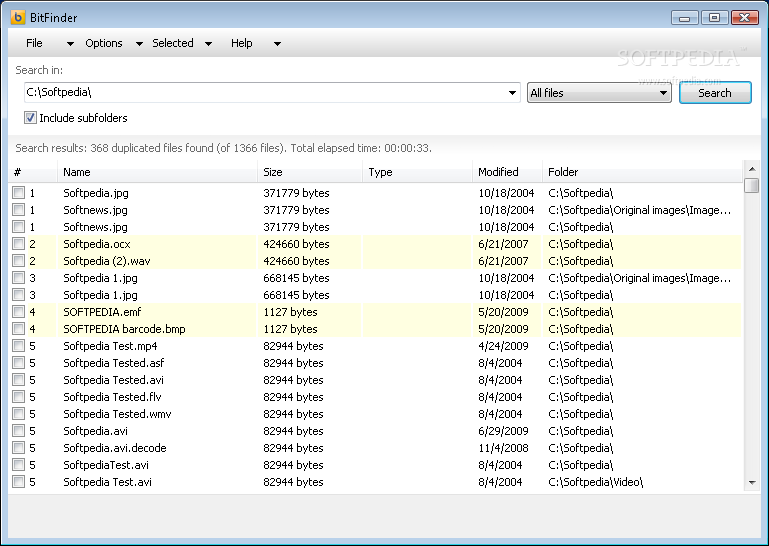Open the All files type filter dropdown
The image size is (769, 546).
point(599,93)
